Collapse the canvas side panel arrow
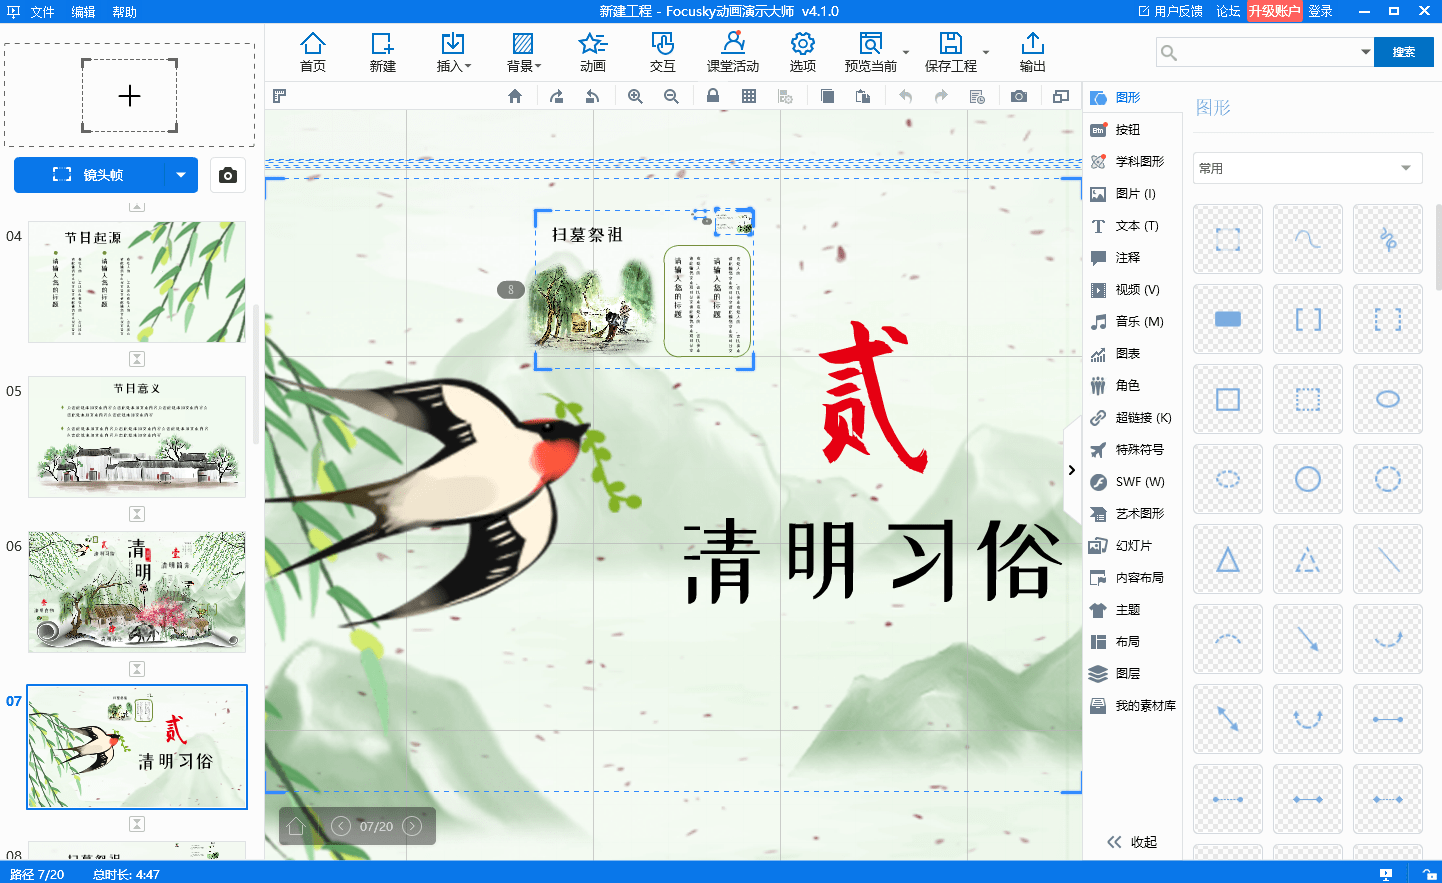Screen dimensions: 1442x883 1071,470
